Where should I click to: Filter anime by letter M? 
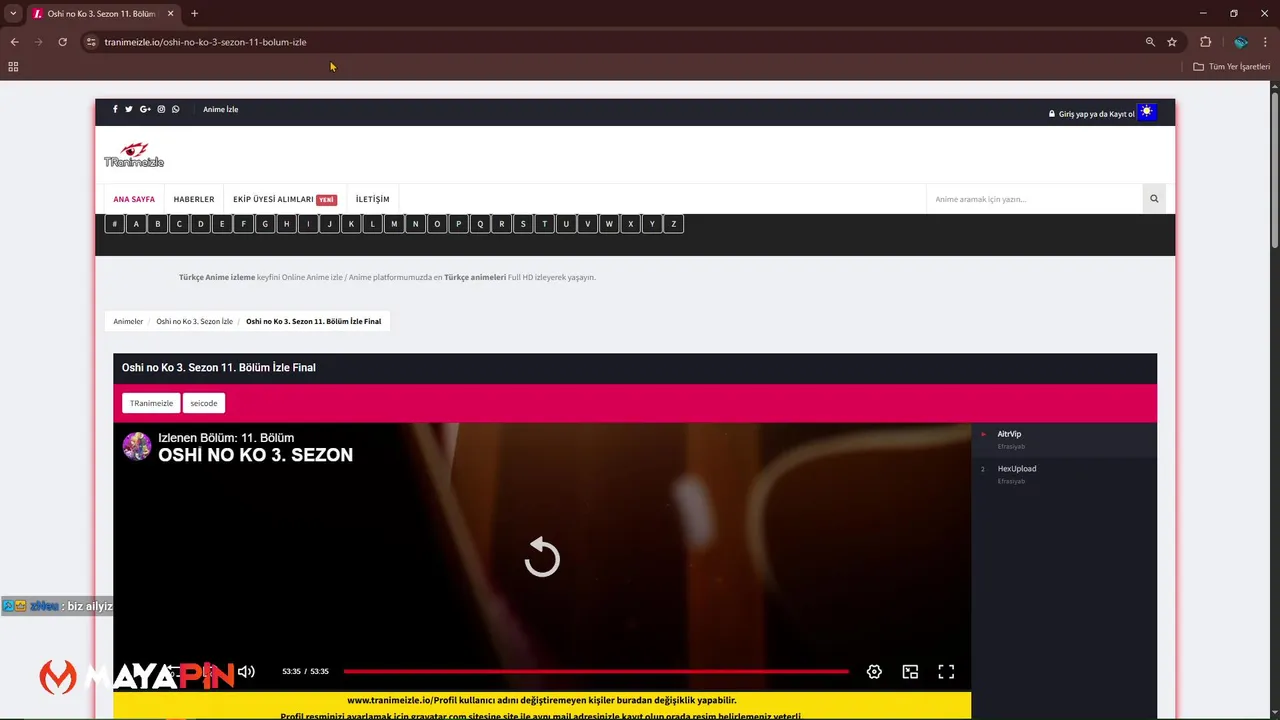click(394, 224)
